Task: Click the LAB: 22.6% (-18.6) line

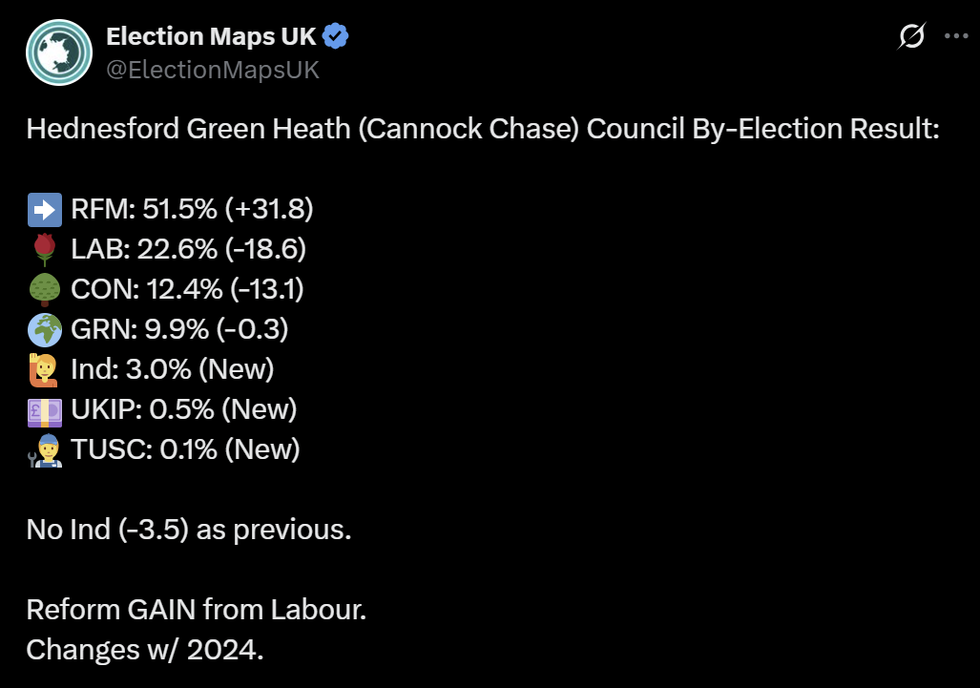Action: tap(188, 249)
